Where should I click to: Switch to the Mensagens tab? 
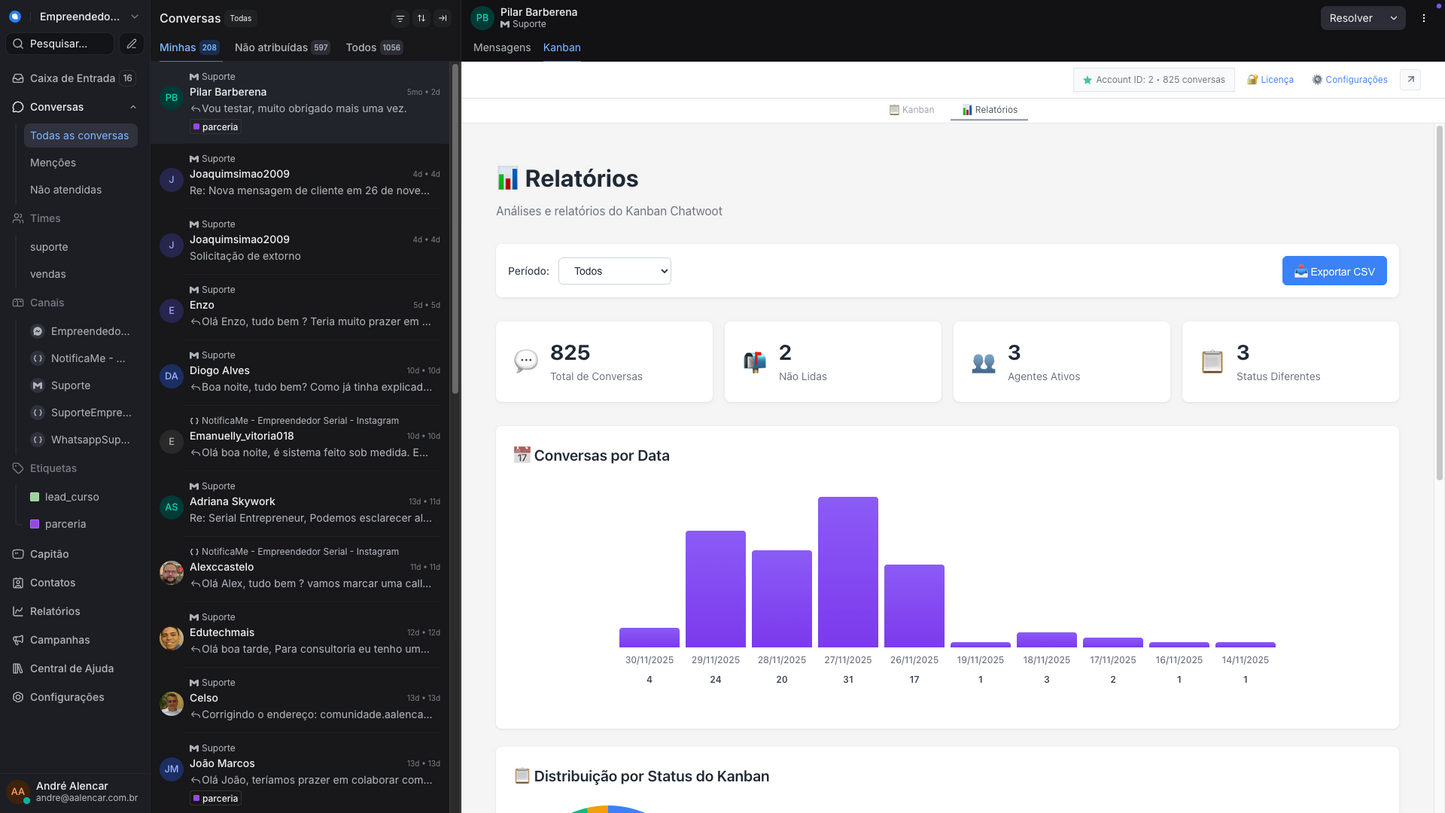point(501,47)
